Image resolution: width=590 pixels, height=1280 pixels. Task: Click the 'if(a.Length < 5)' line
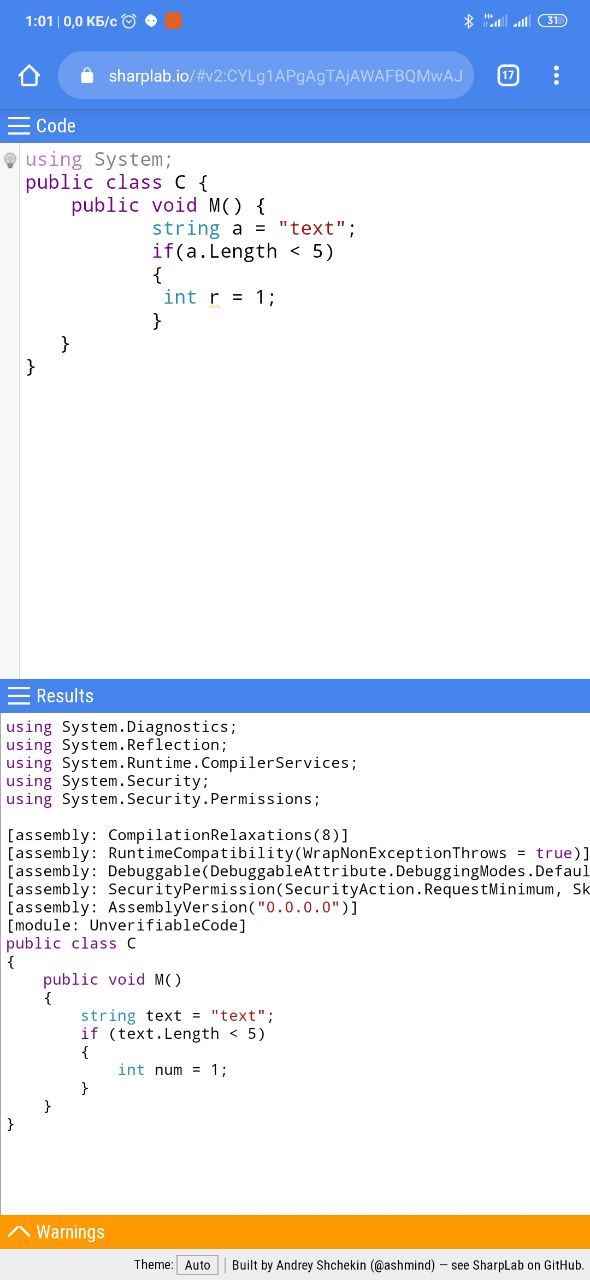pyautogui.click(x=243, y=251)
